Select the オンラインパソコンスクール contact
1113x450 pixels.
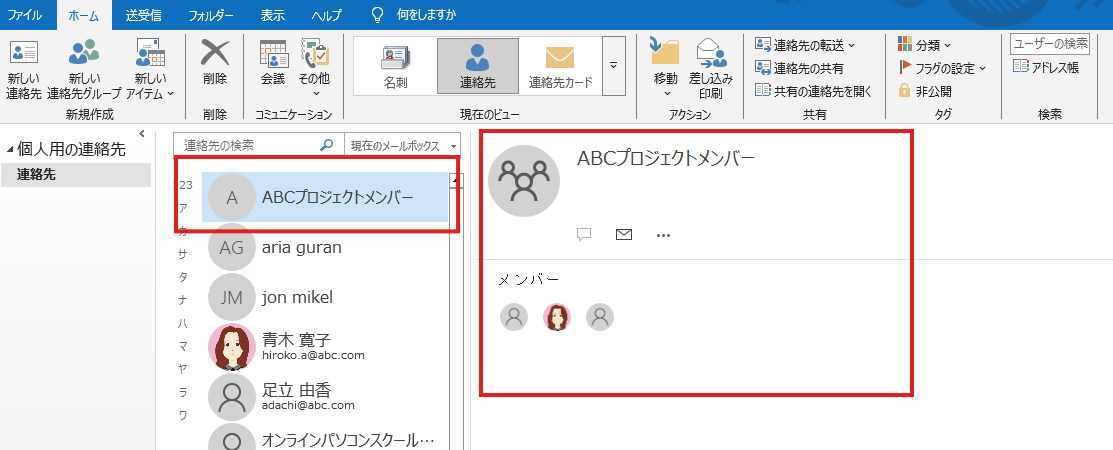click(325, 437)
